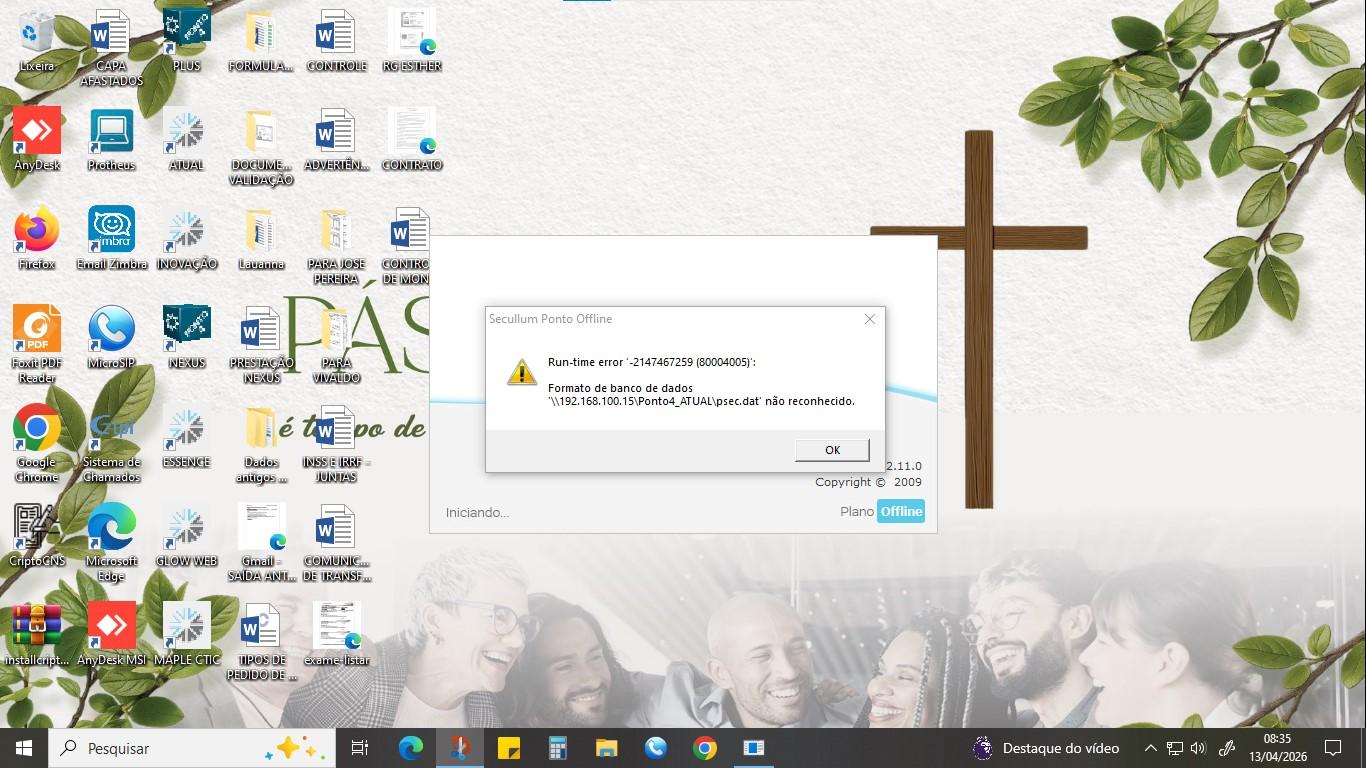Open File Explorer from the taskbar

(x=606, y=748)
